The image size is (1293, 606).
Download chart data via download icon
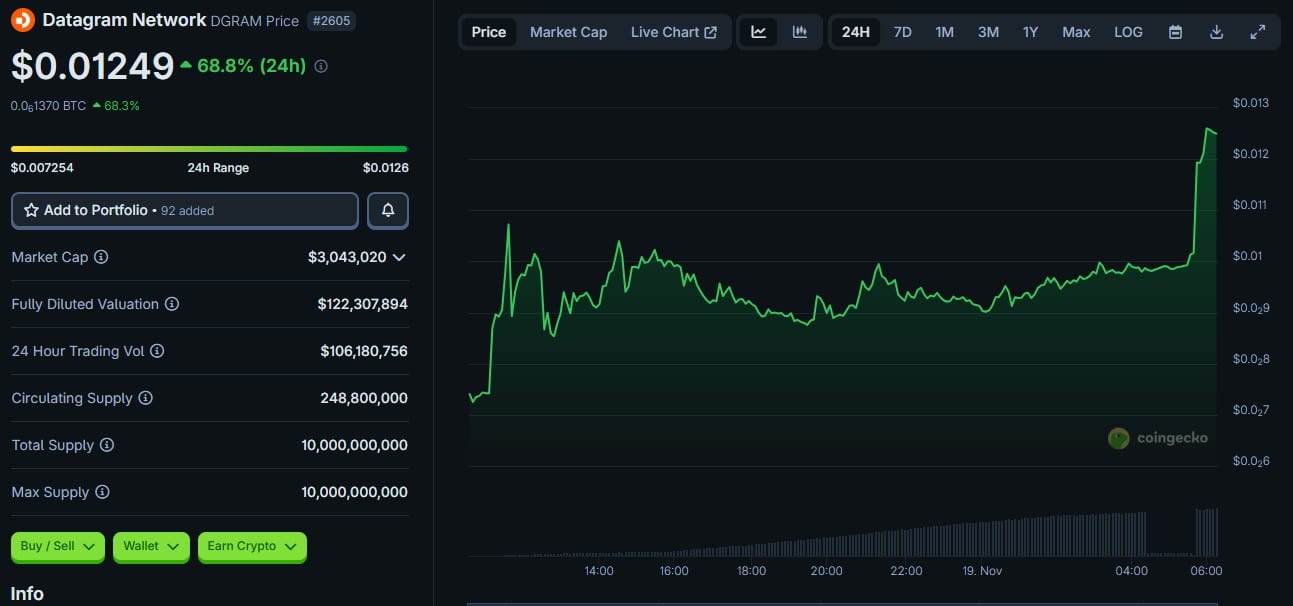click(1217, 32)
